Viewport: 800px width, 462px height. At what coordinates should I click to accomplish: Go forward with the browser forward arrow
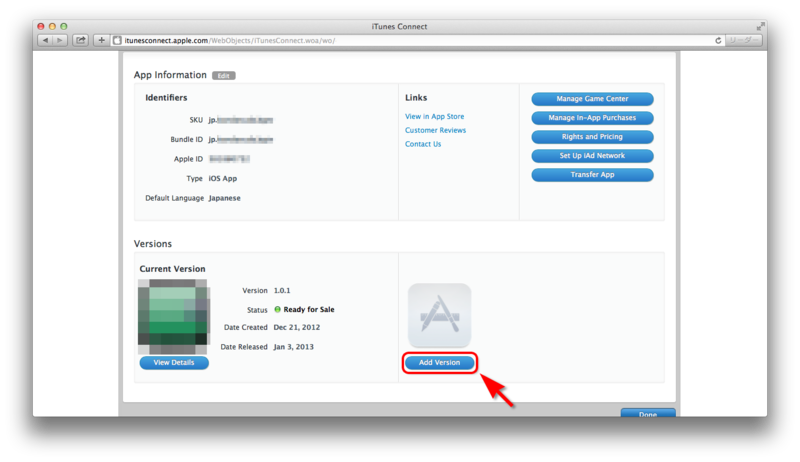click(x=60, y=40)
